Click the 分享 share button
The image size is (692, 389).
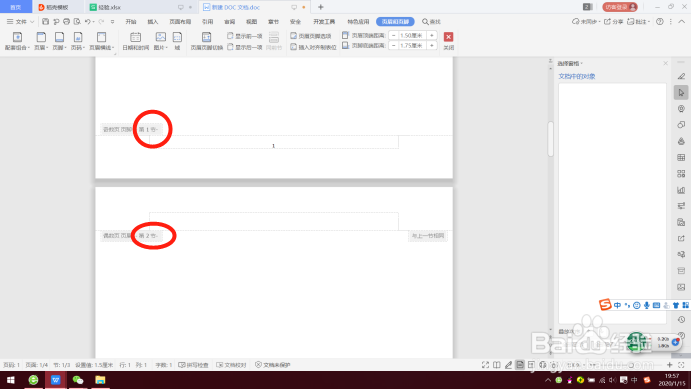(613, 22)
